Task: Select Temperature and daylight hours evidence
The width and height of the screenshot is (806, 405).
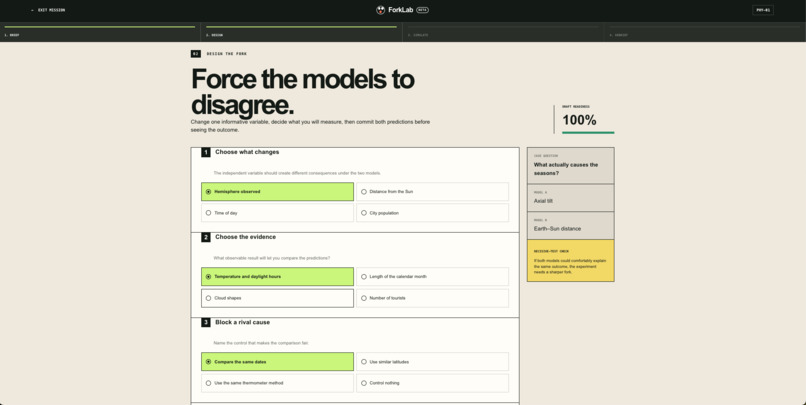Action: [278, 277]
